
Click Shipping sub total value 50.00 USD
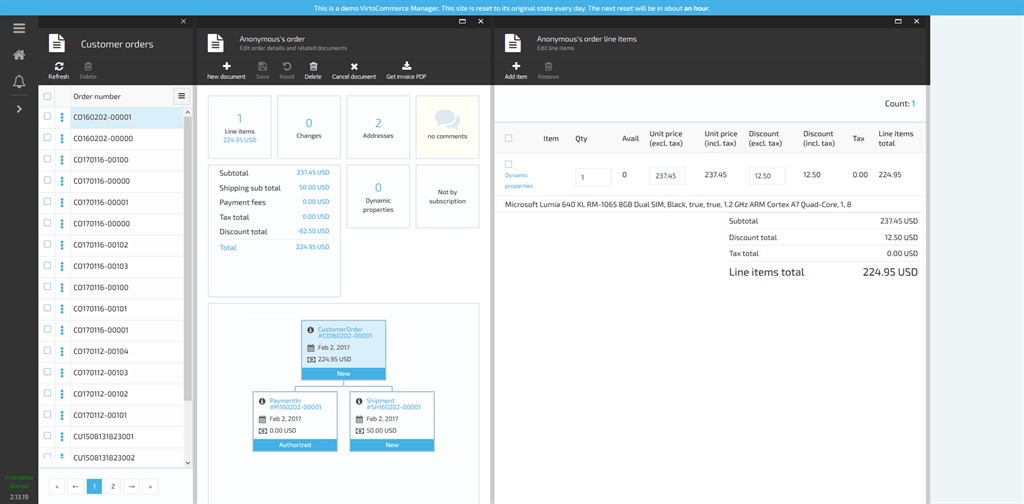click(313, 188)
